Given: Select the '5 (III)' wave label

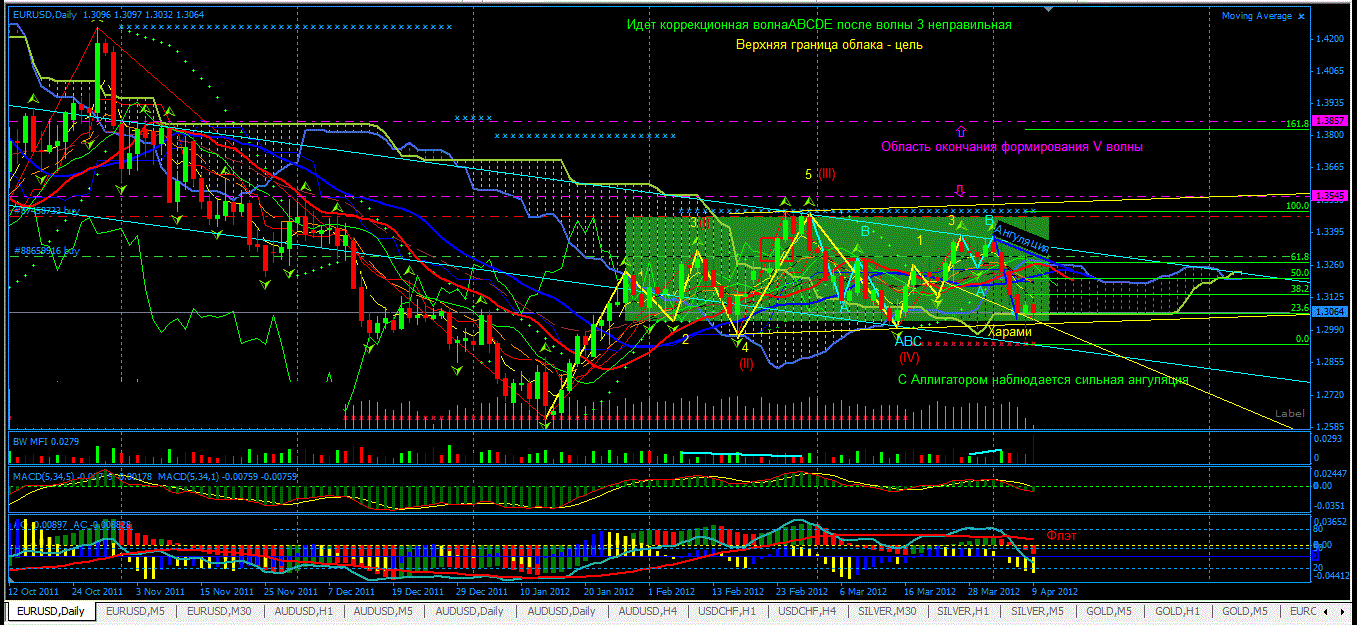Looking at the screenshot, I should click(x=820, y=174).
